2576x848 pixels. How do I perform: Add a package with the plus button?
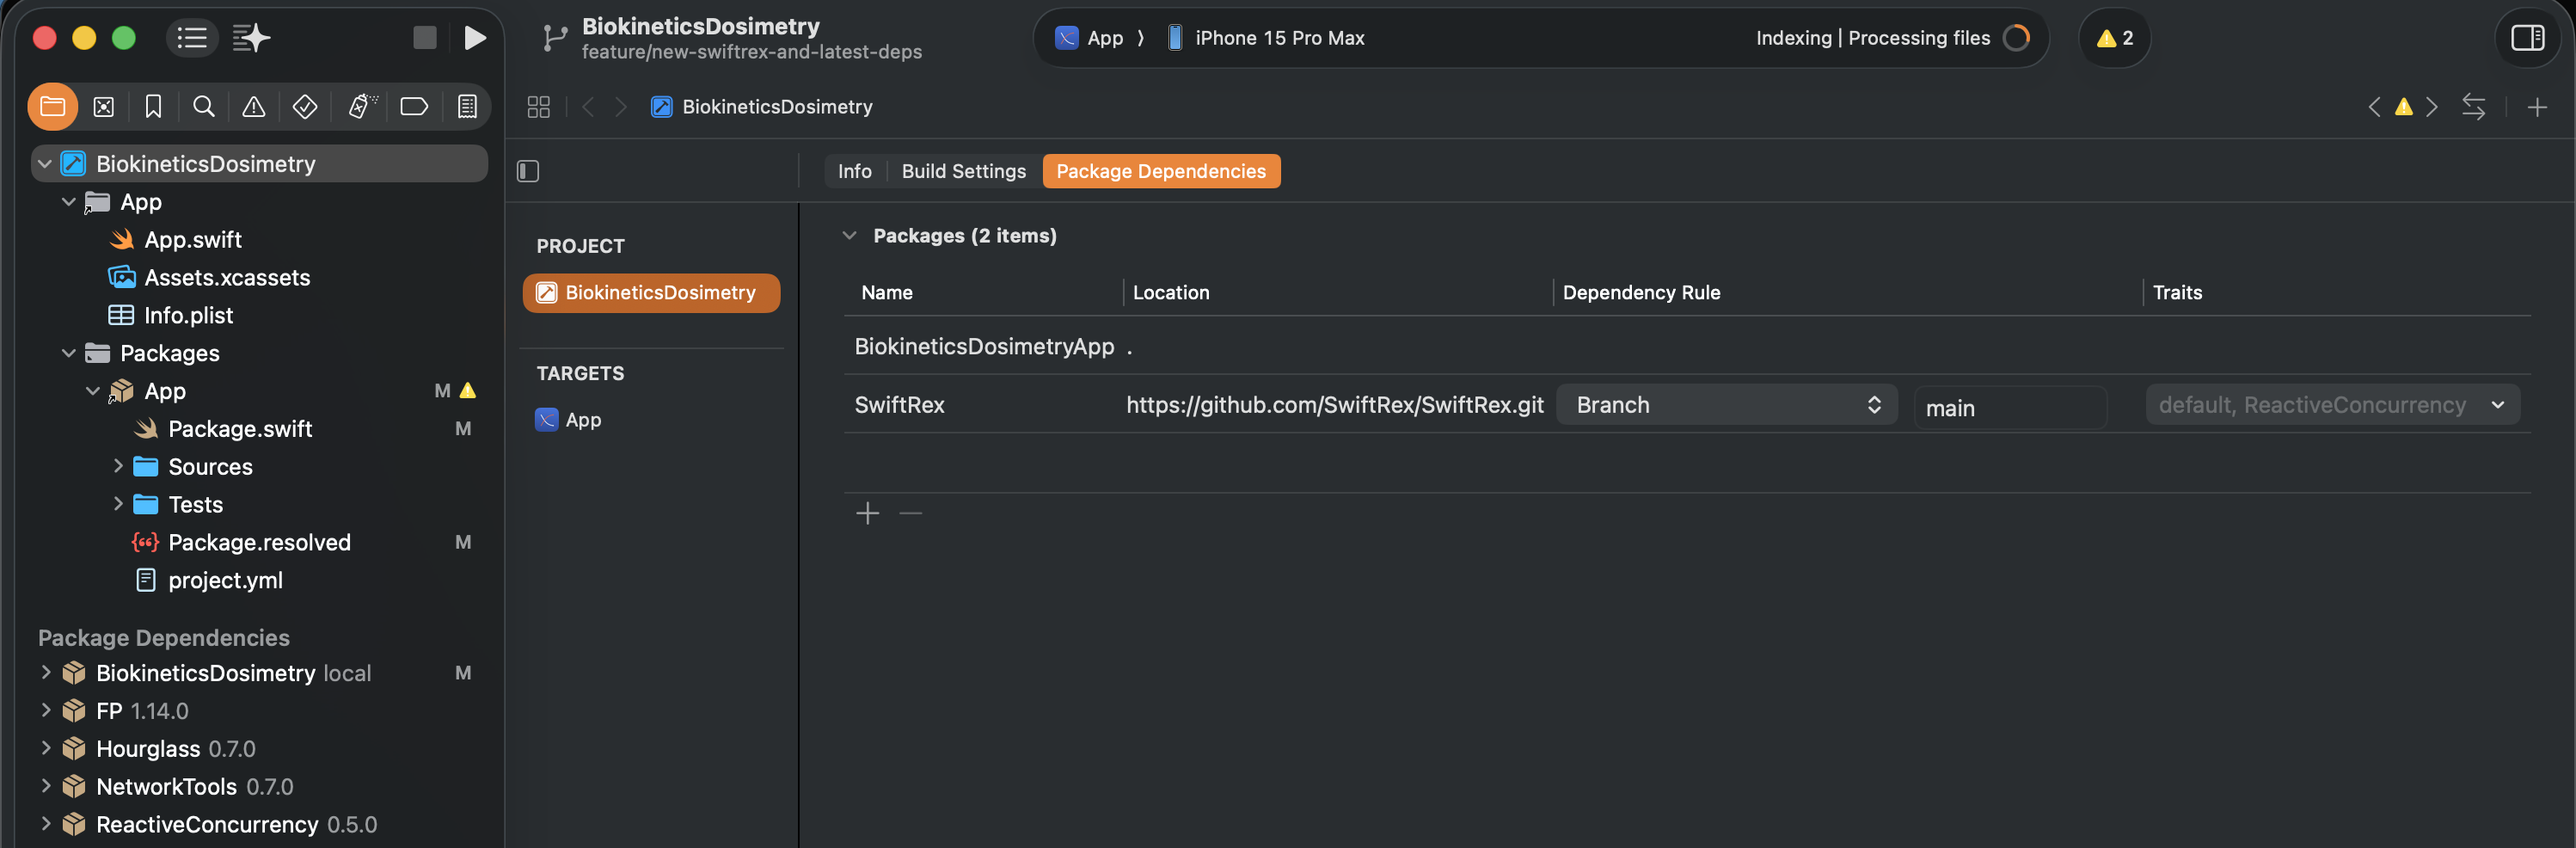867,514
